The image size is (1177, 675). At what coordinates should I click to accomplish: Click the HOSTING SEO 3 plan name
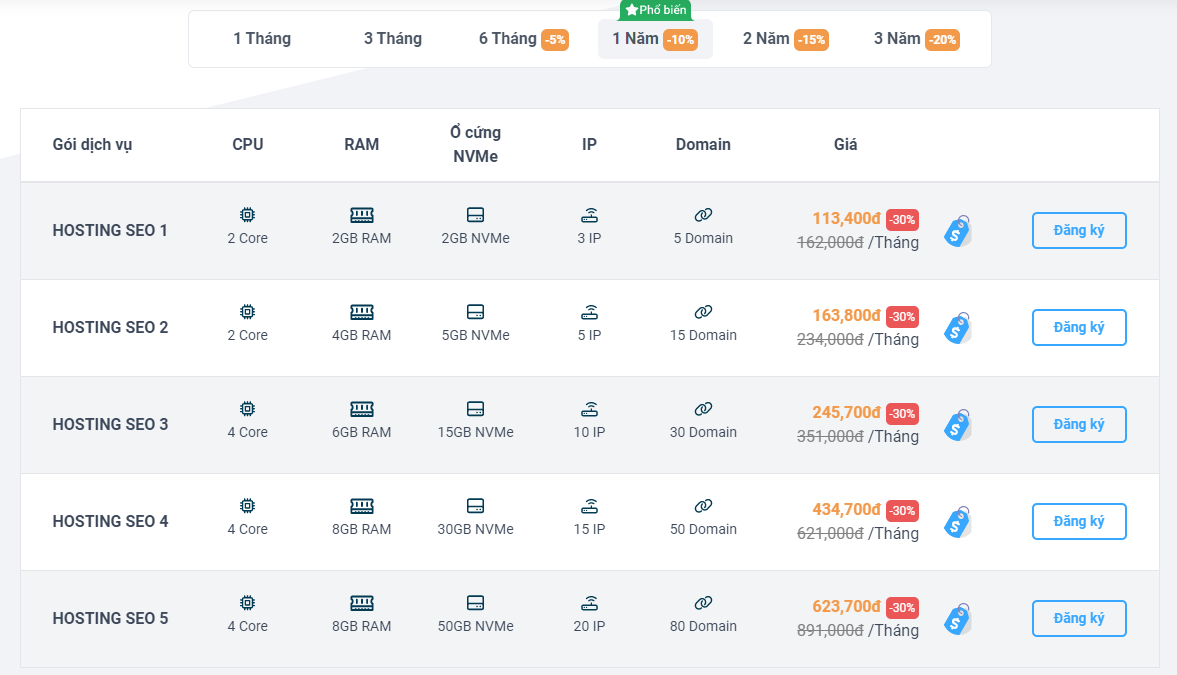[110, 424]
